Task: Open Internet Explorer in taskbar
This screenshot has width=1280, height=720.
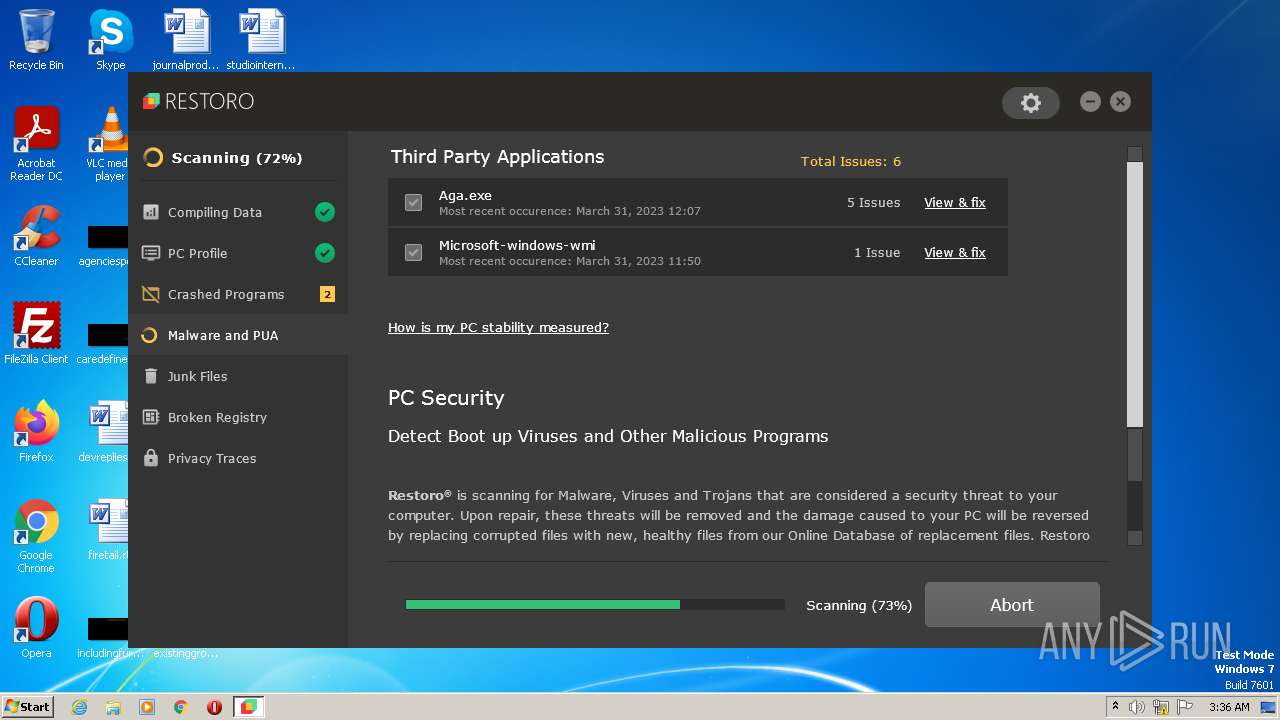Action: point(79,707)
